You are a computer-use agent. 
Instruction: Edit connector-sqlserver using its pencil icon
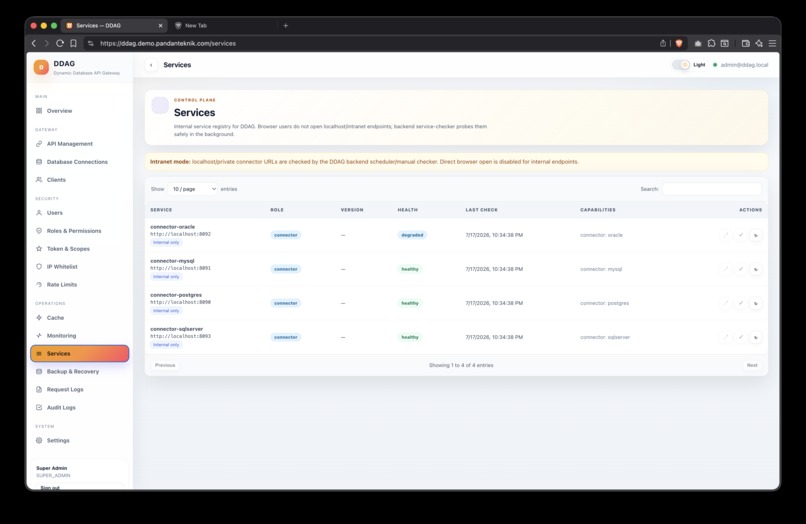(x=725, y=337)
